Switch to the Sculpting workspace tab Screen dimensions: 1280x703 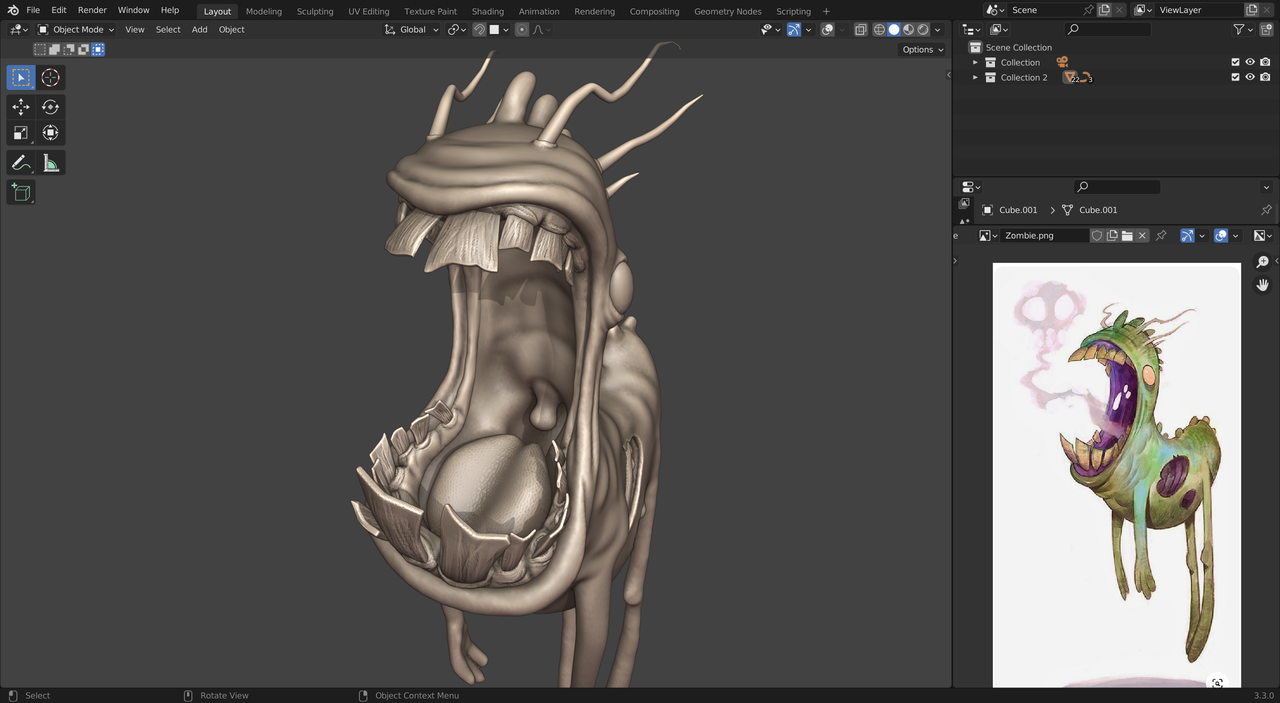tap(315, 11)
